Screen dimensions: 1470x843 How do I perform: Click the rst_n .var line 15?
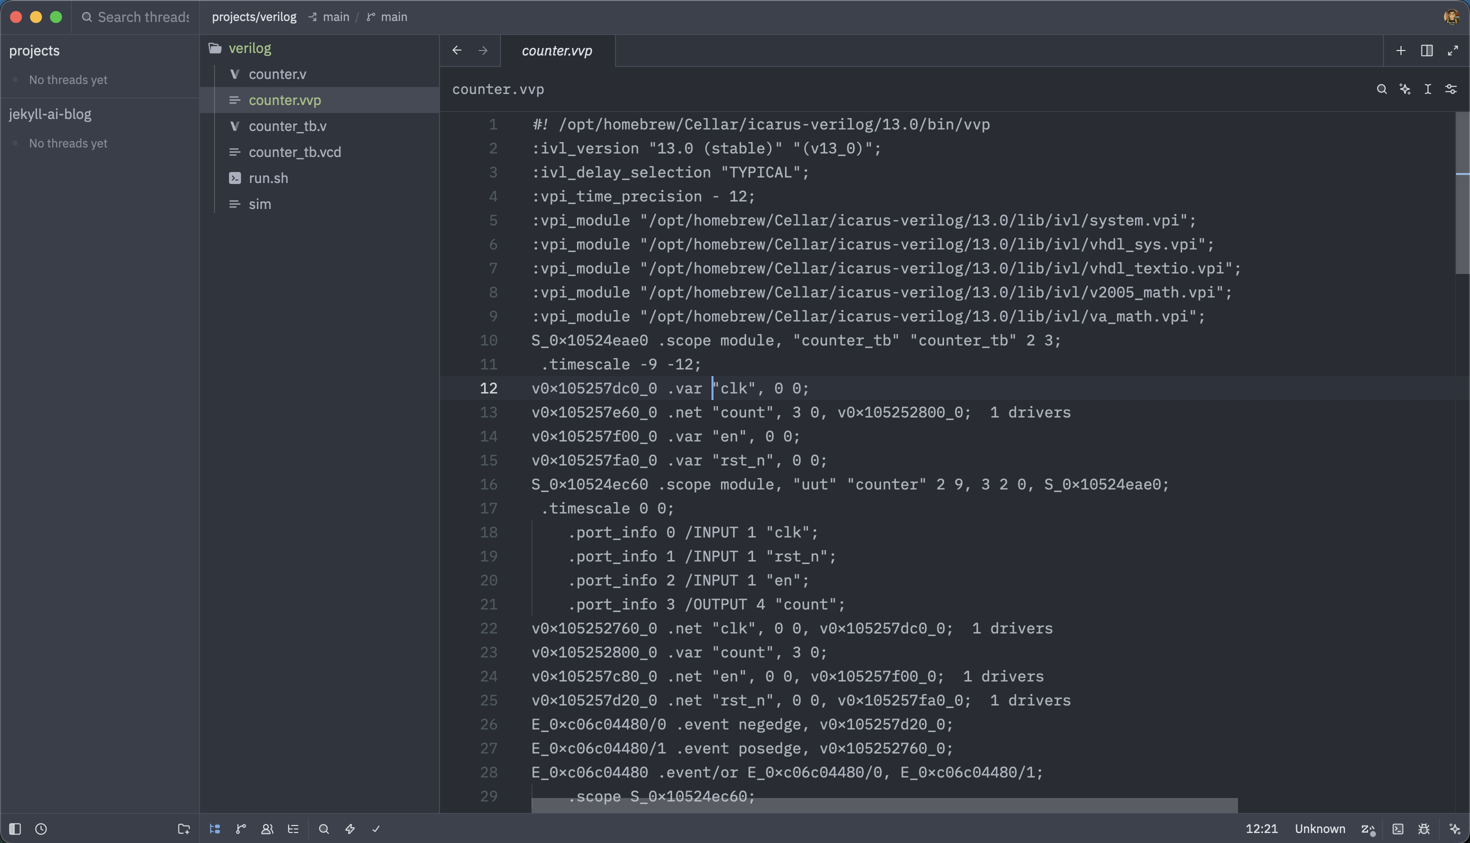click(x=679, y=460)
